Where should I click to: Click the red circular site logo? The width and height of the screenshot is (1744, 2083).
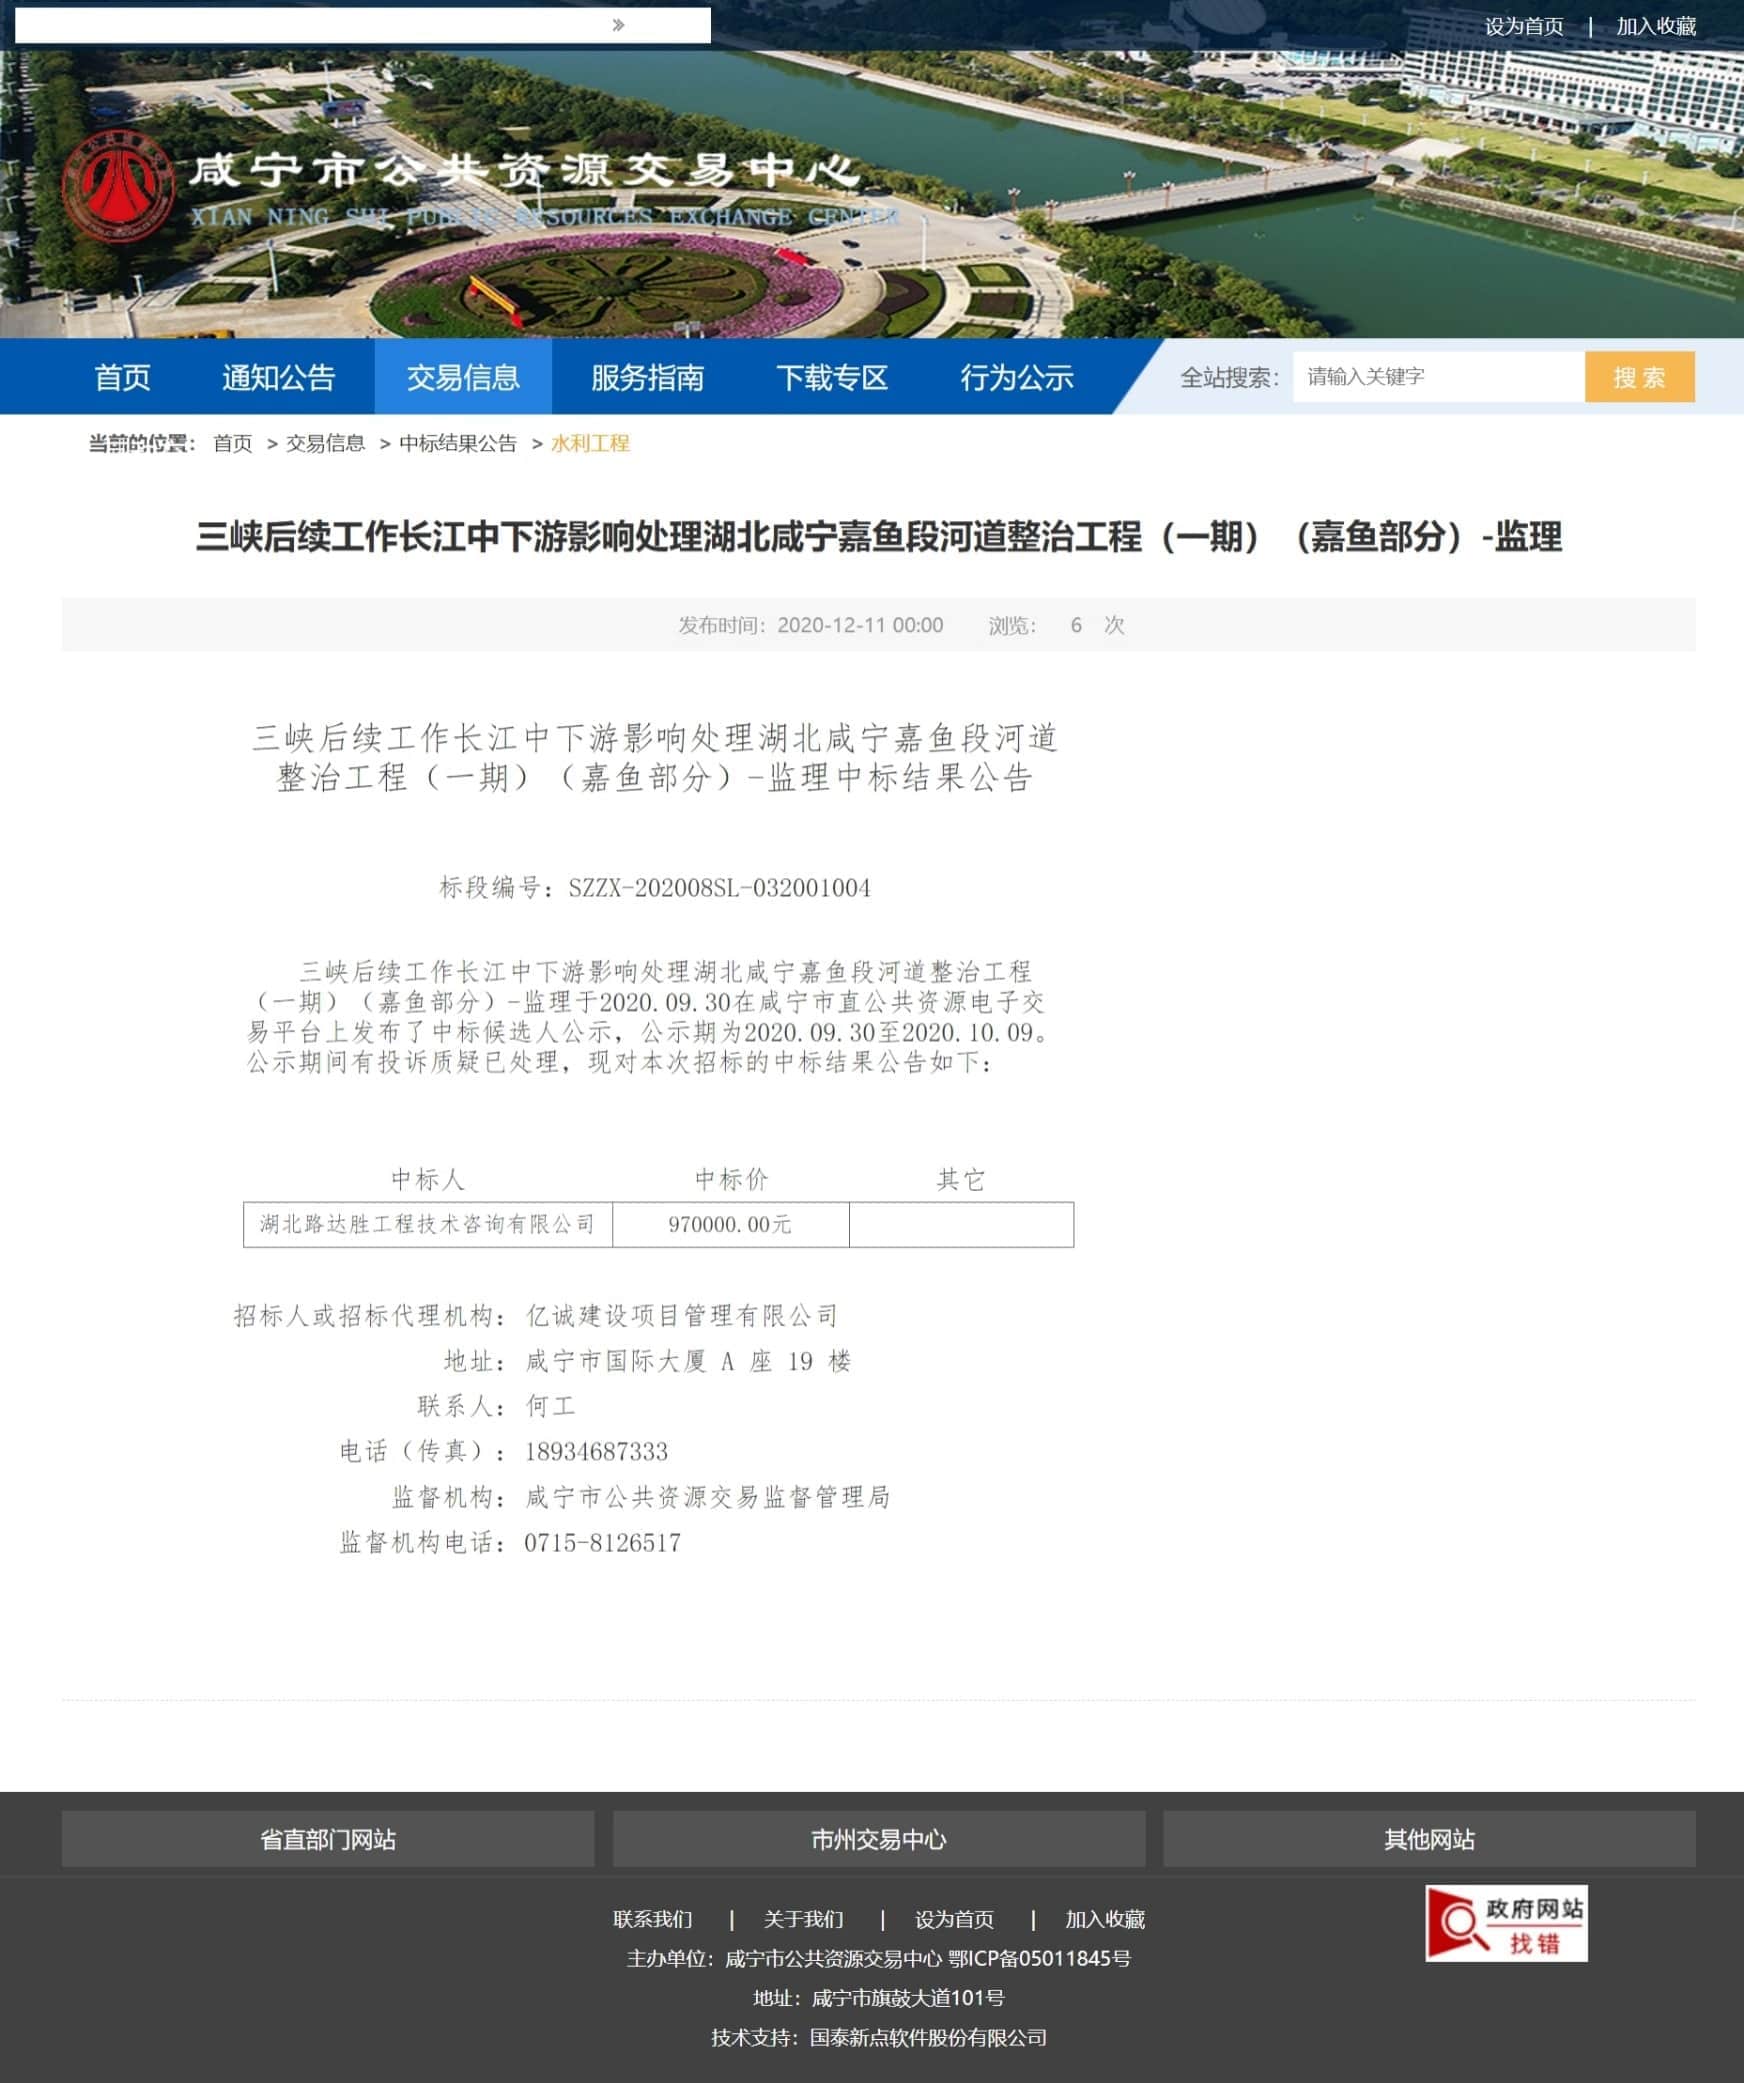point(118,187)
